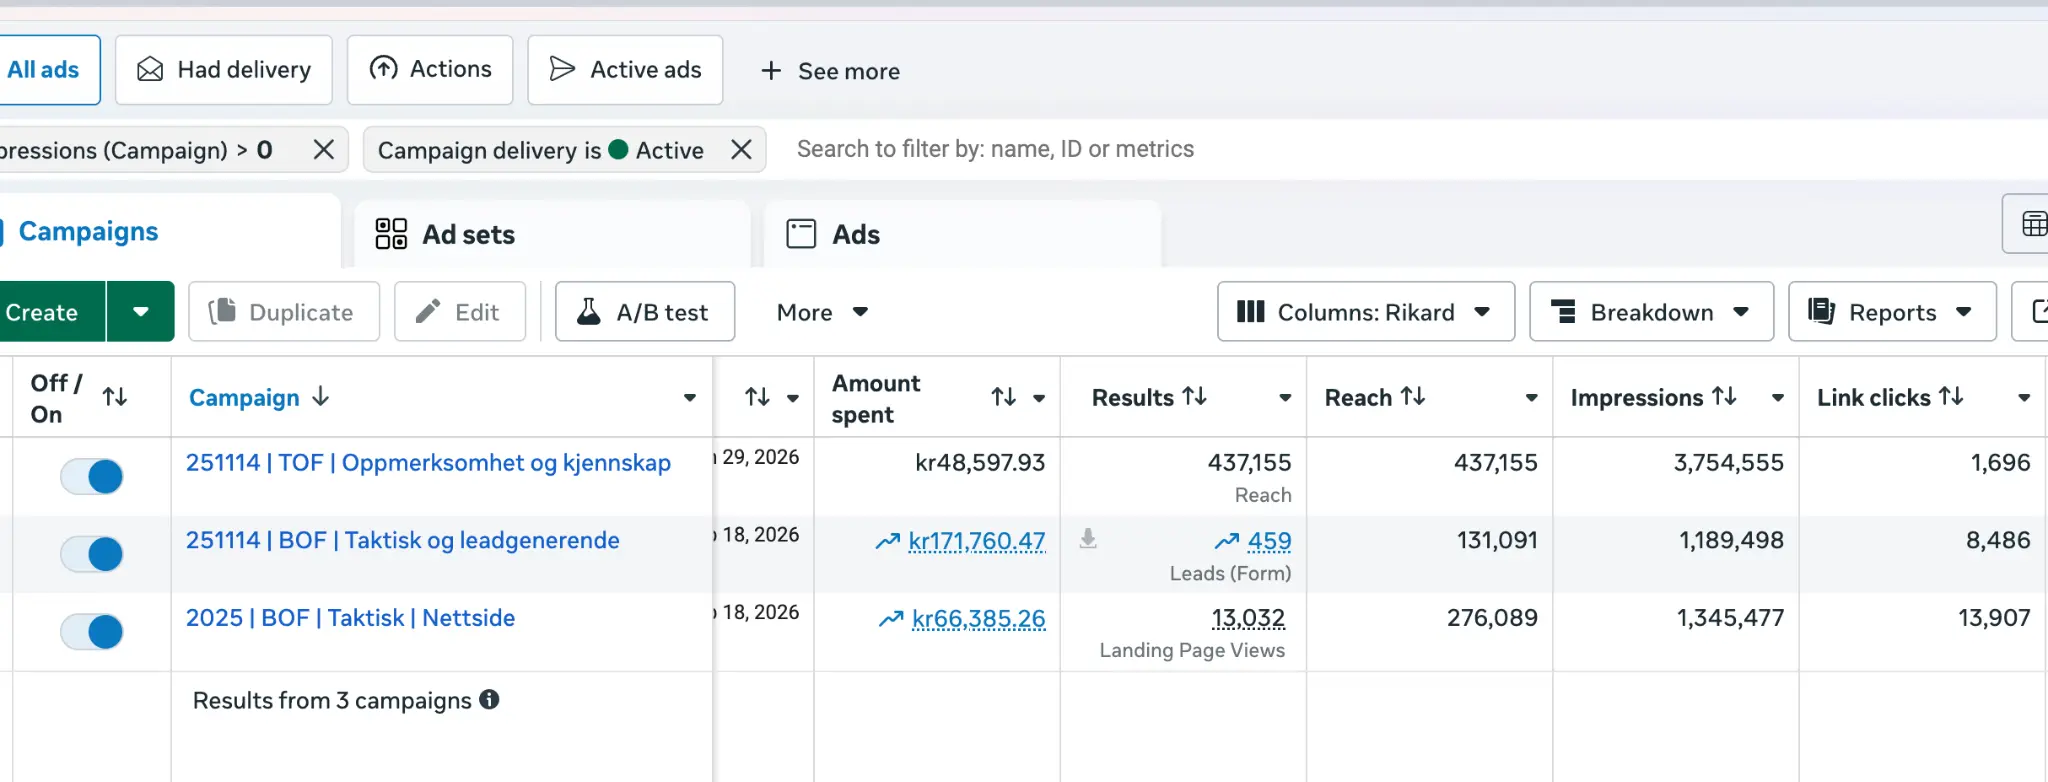Open the Reach column options arrow
The height and width of the screenshot is (782, 2048).
(x=1531, y=398)
